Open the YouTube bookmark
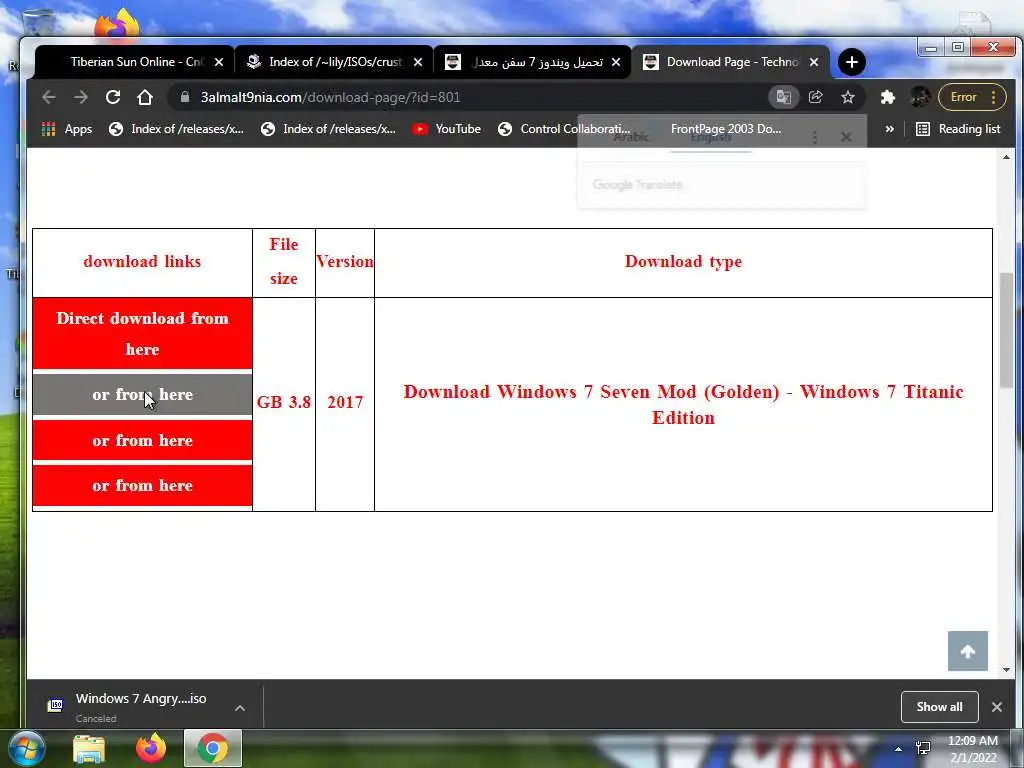This screenshot has width=1024, height=768. 447,129
